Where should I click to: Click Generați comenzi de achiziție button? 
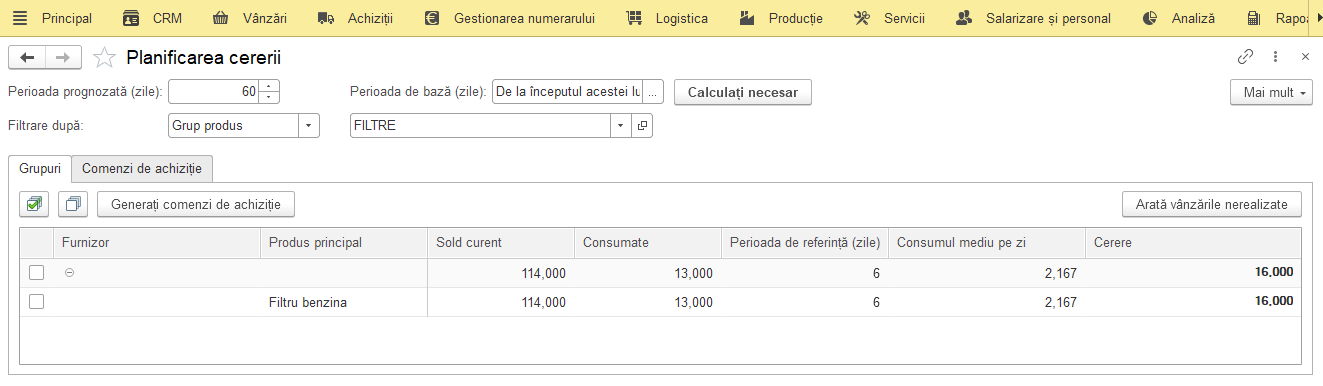tap(196, 204)
